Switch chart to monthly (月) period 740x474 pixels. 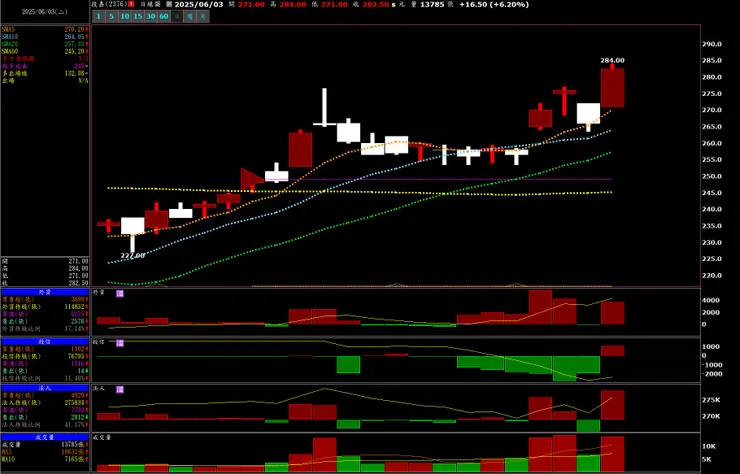pyautogui.click(x=203, y=17)
